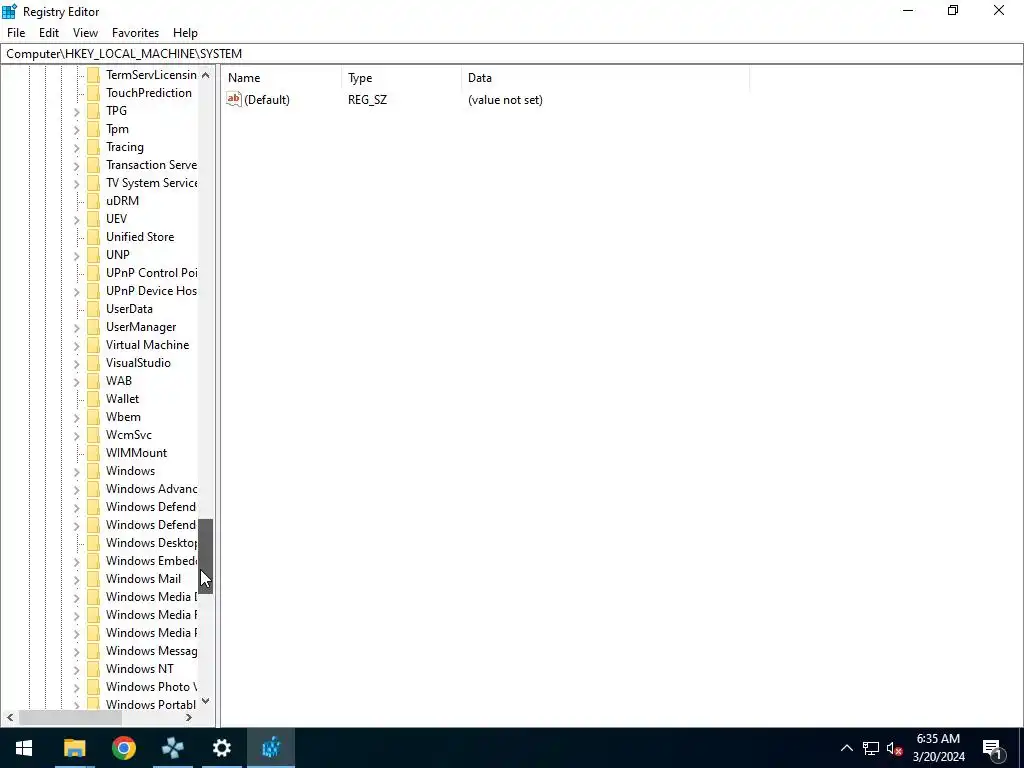Open the File menu
This screenshot has width=1024, height=768.
(x=16, y=33)
